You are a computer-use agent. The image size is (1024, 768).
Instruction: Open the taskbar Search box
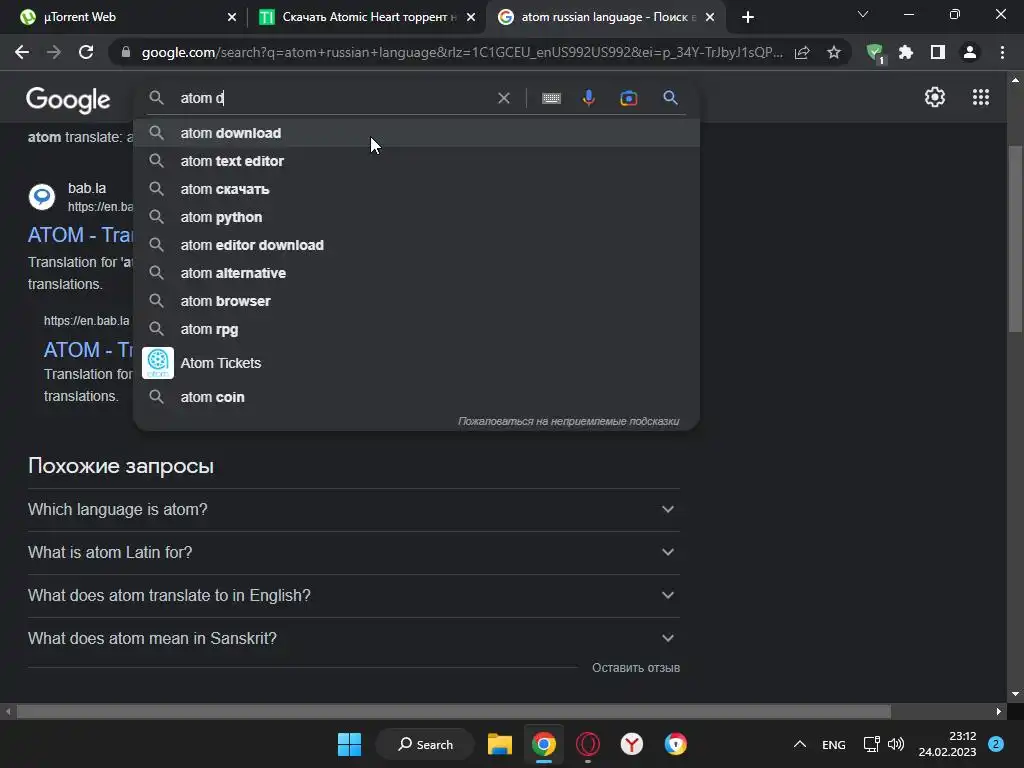425,744
